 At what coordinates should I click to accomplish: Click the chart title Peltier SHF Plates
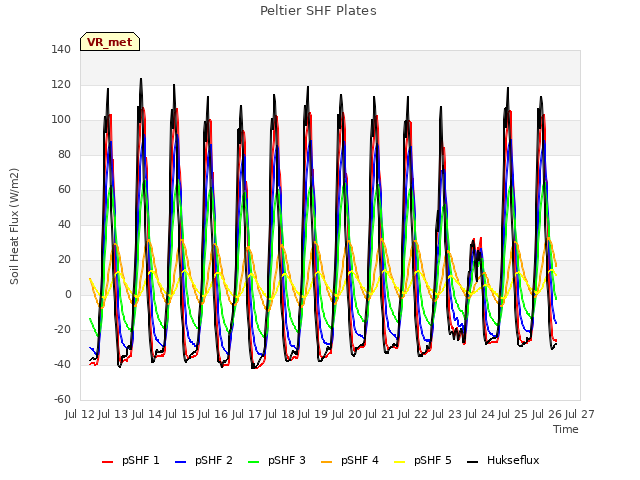tap(318, 11)
